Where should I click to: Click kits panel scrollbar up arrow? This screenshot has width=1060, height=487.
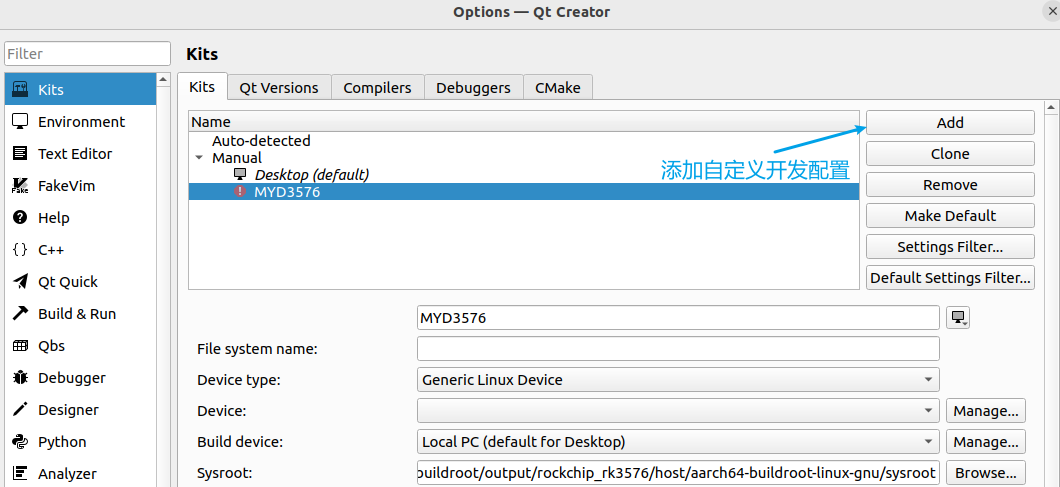1051,107
